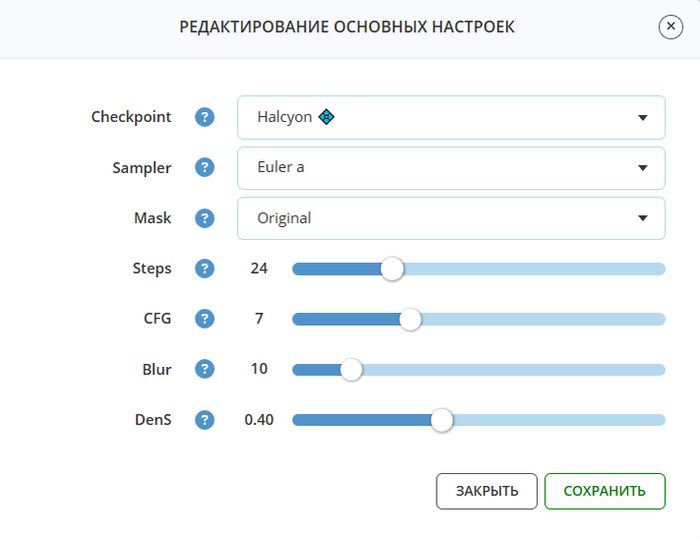Click the help icon next to Steps
Image resolution: width=700 pixels, height=539 pixels.
pyautogui.click(x=205, y=269)
